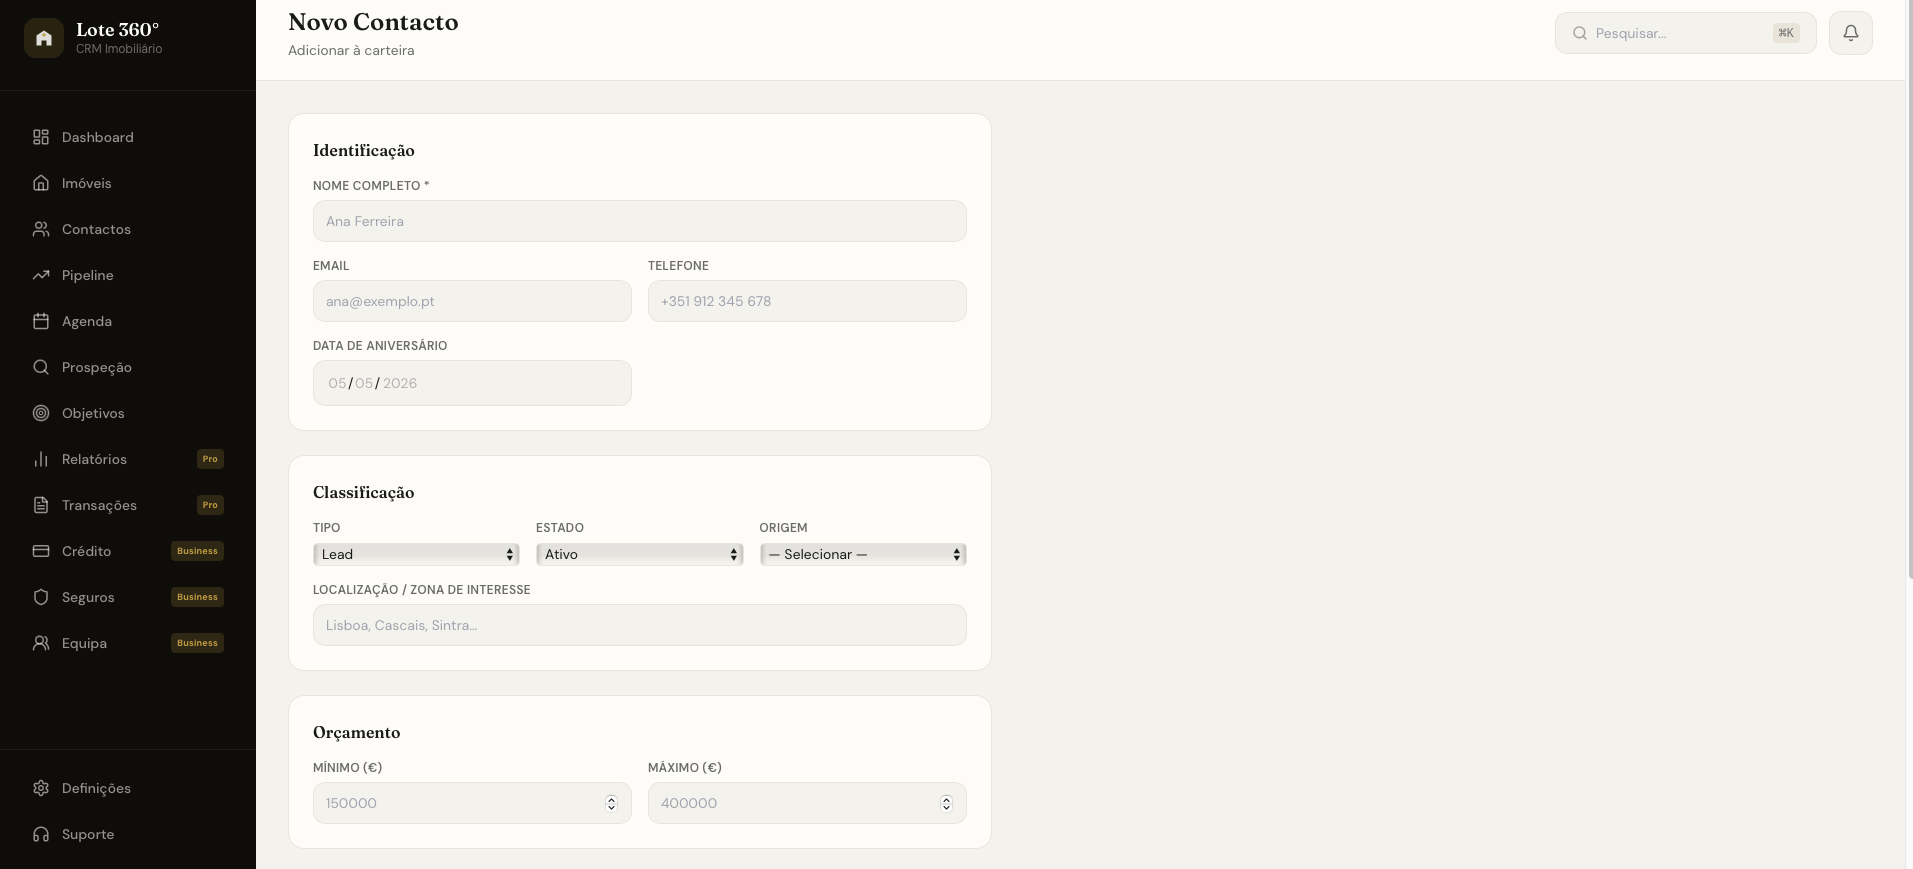Click the Mínimo budget stepper arrows
Image resolution: width=1913 pixels, height=869 pixels.
point(611,803)
